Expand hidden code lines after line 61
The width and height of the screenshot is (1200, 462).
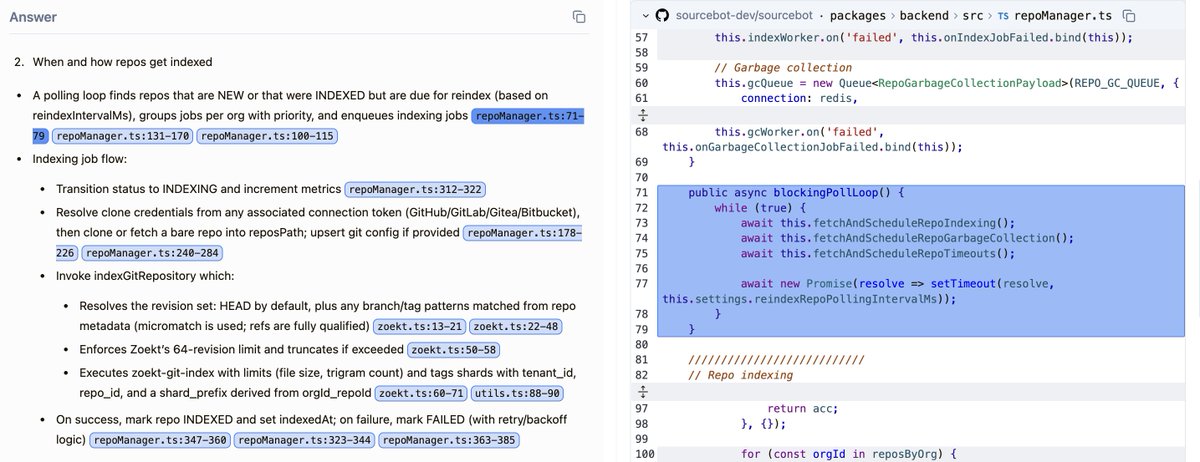pos(642,115)
